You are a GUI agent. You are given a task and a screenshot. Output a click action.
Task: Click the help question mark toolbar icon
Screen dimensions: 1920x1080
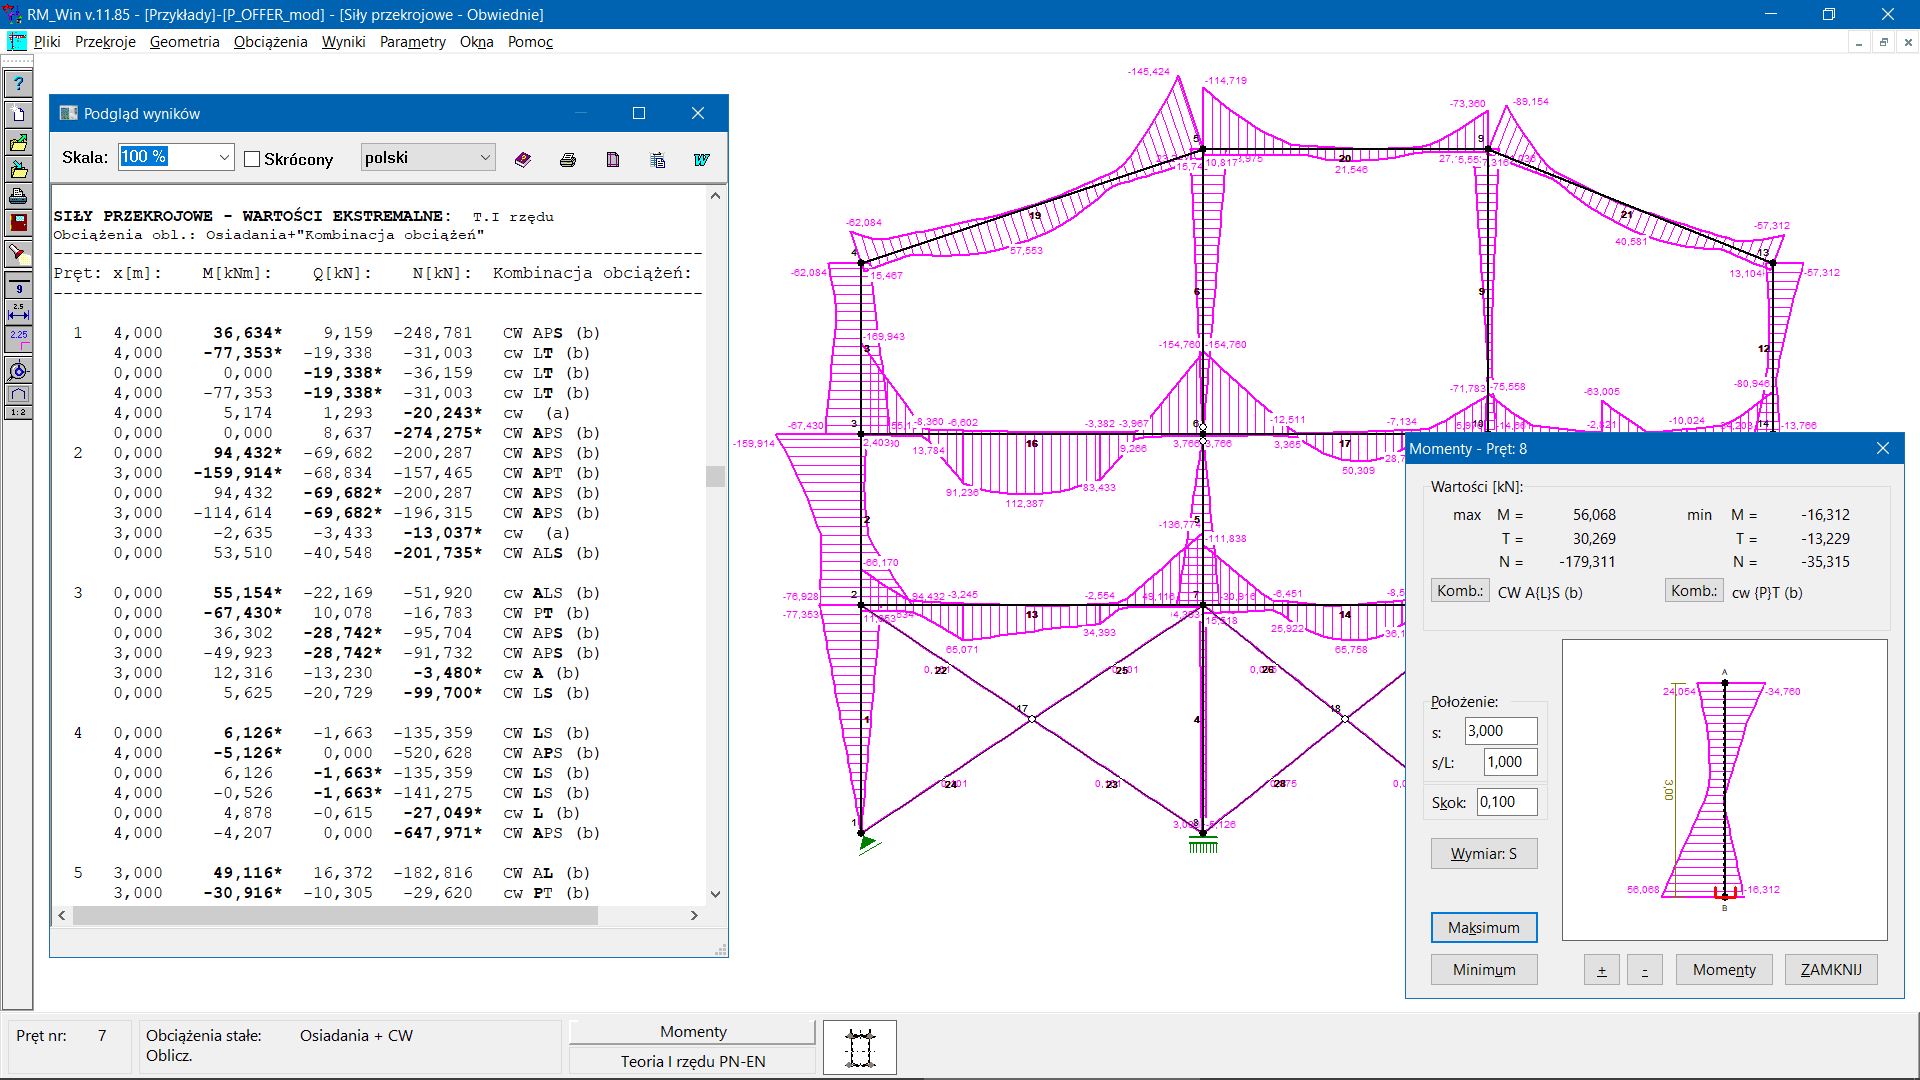[x=18, y=84]
